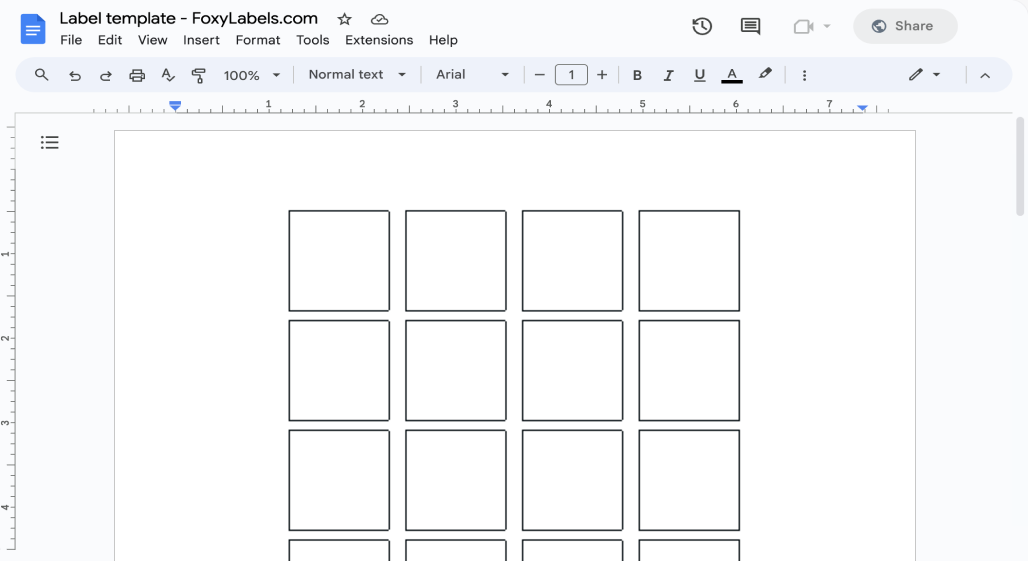
Task: Open the File menu
Action: [x=71, y=40]
